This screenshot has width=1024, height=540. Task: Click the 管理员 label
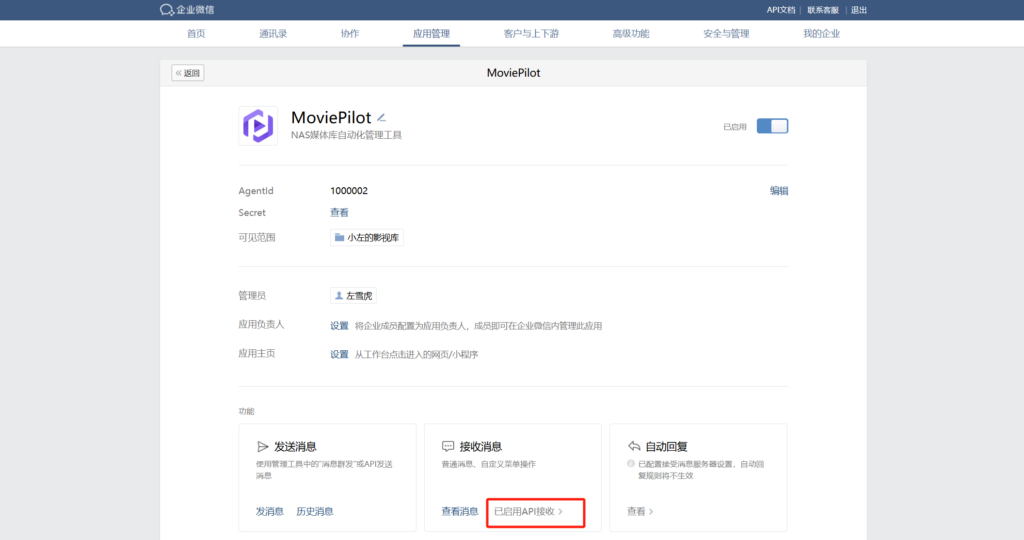point(252,296)
